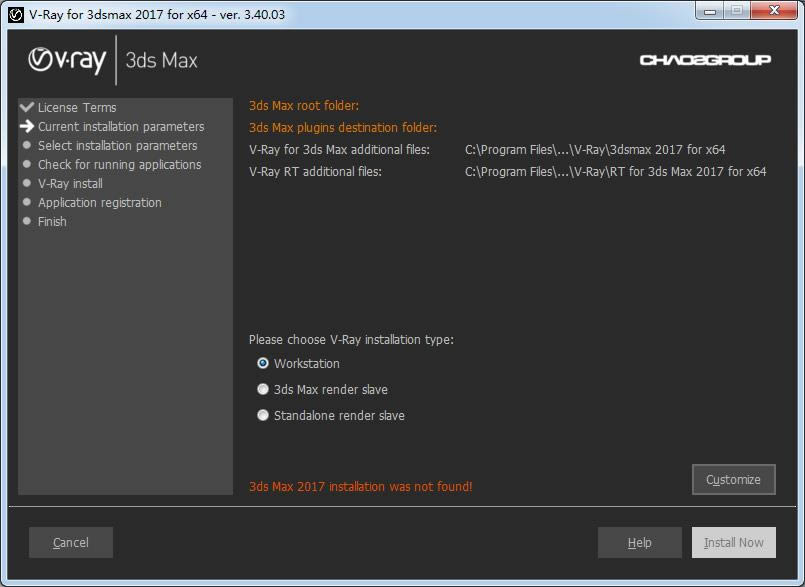Click the V-Ray for 3ds Max additional files label
This screenshot has height=587, width=805.
(339, 149)
